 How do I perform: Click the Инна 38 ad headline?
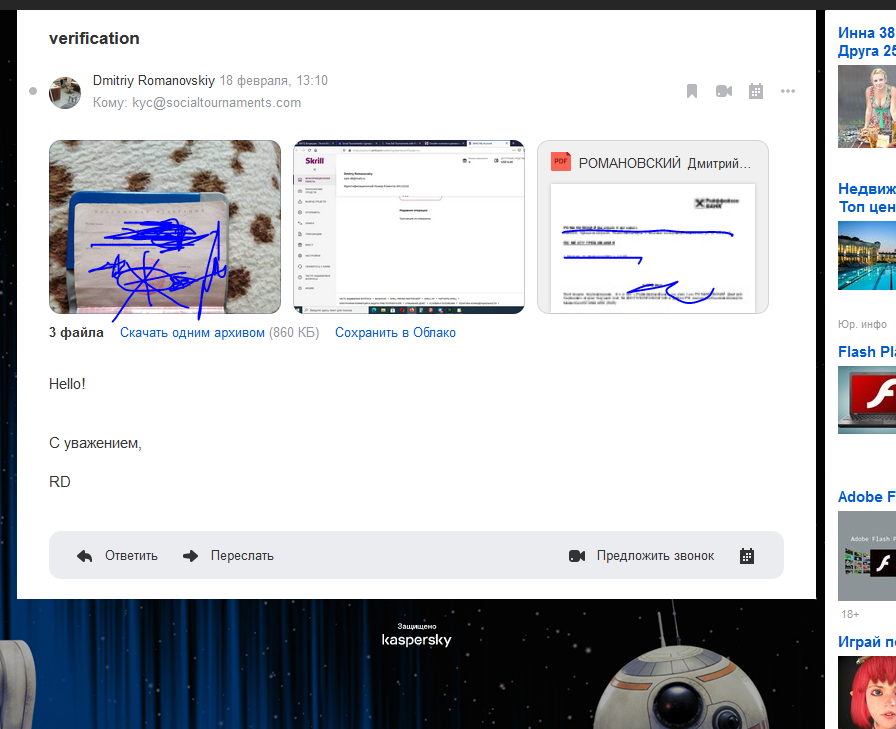(x=867, y=42)
